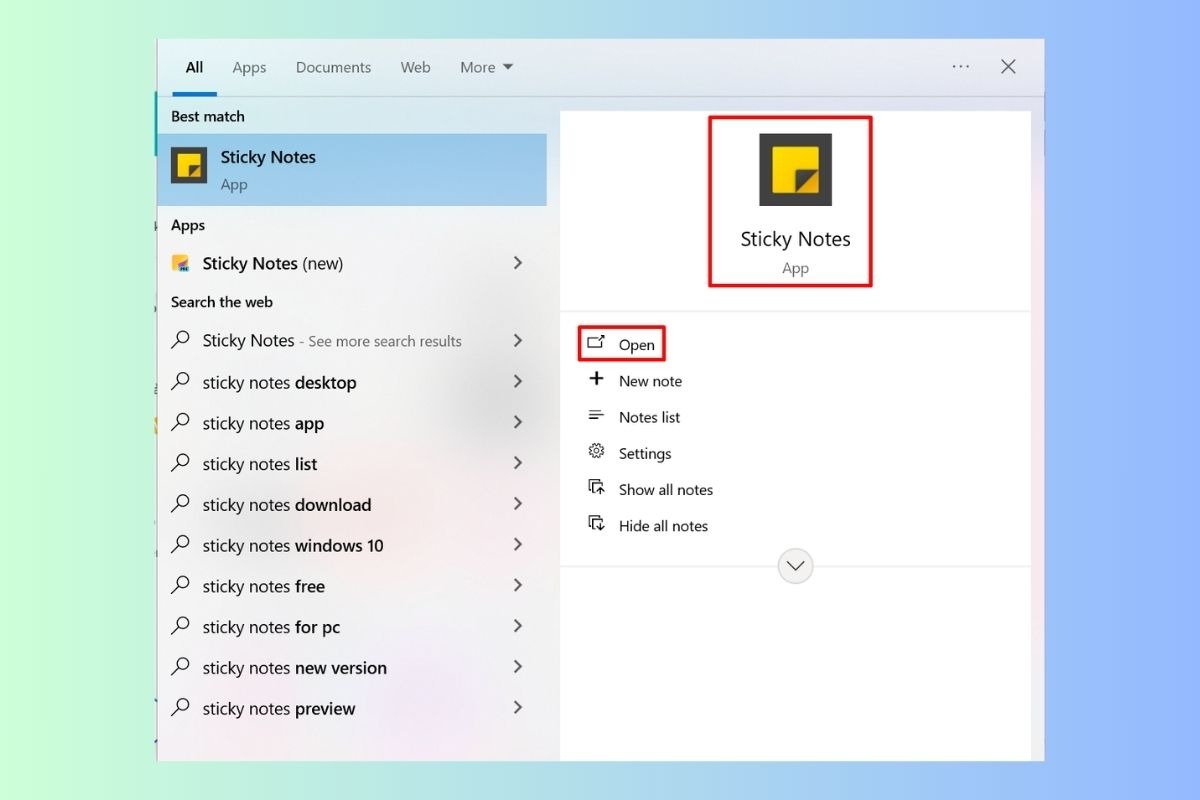The height and width of the screenshot is (800, 1200).
Task: Click the Hide all notes icon
Action: click(596, 524)
